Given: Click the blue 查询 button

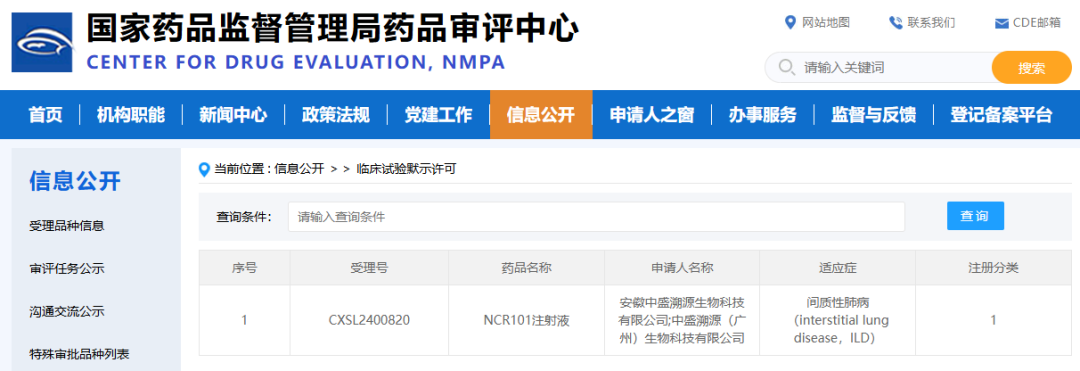Looking at the screenshot, I should click(x=975, y=216).
